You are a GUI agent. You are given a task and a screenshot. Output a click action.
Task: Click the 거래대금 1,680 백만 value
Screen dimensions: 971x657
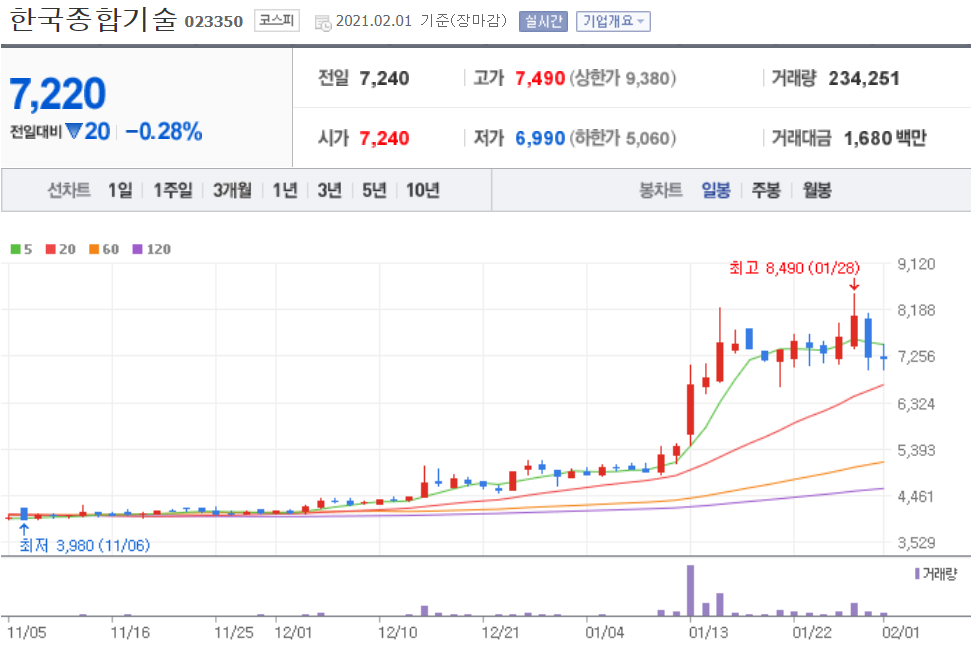pos(885,138)
